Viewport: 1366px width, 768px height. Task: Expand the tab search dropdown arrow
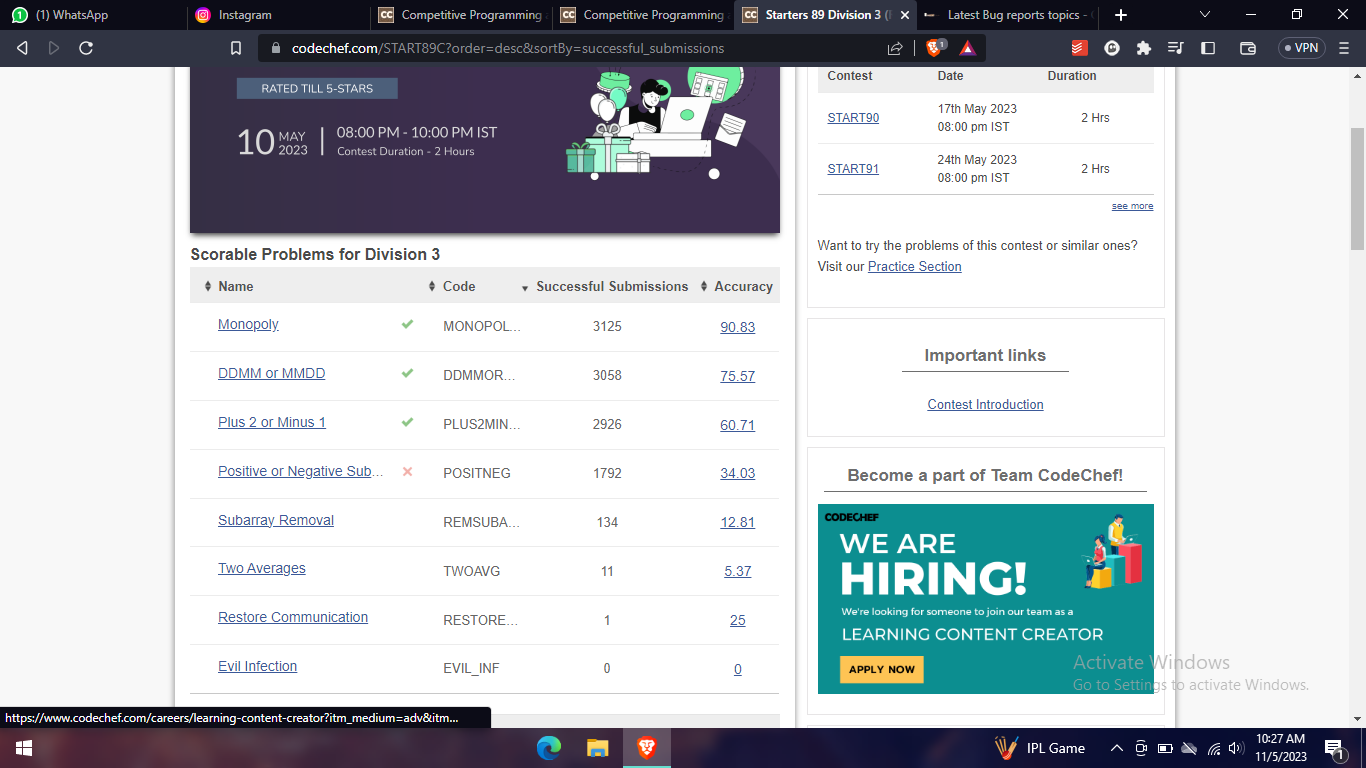tap(1205, 15)
